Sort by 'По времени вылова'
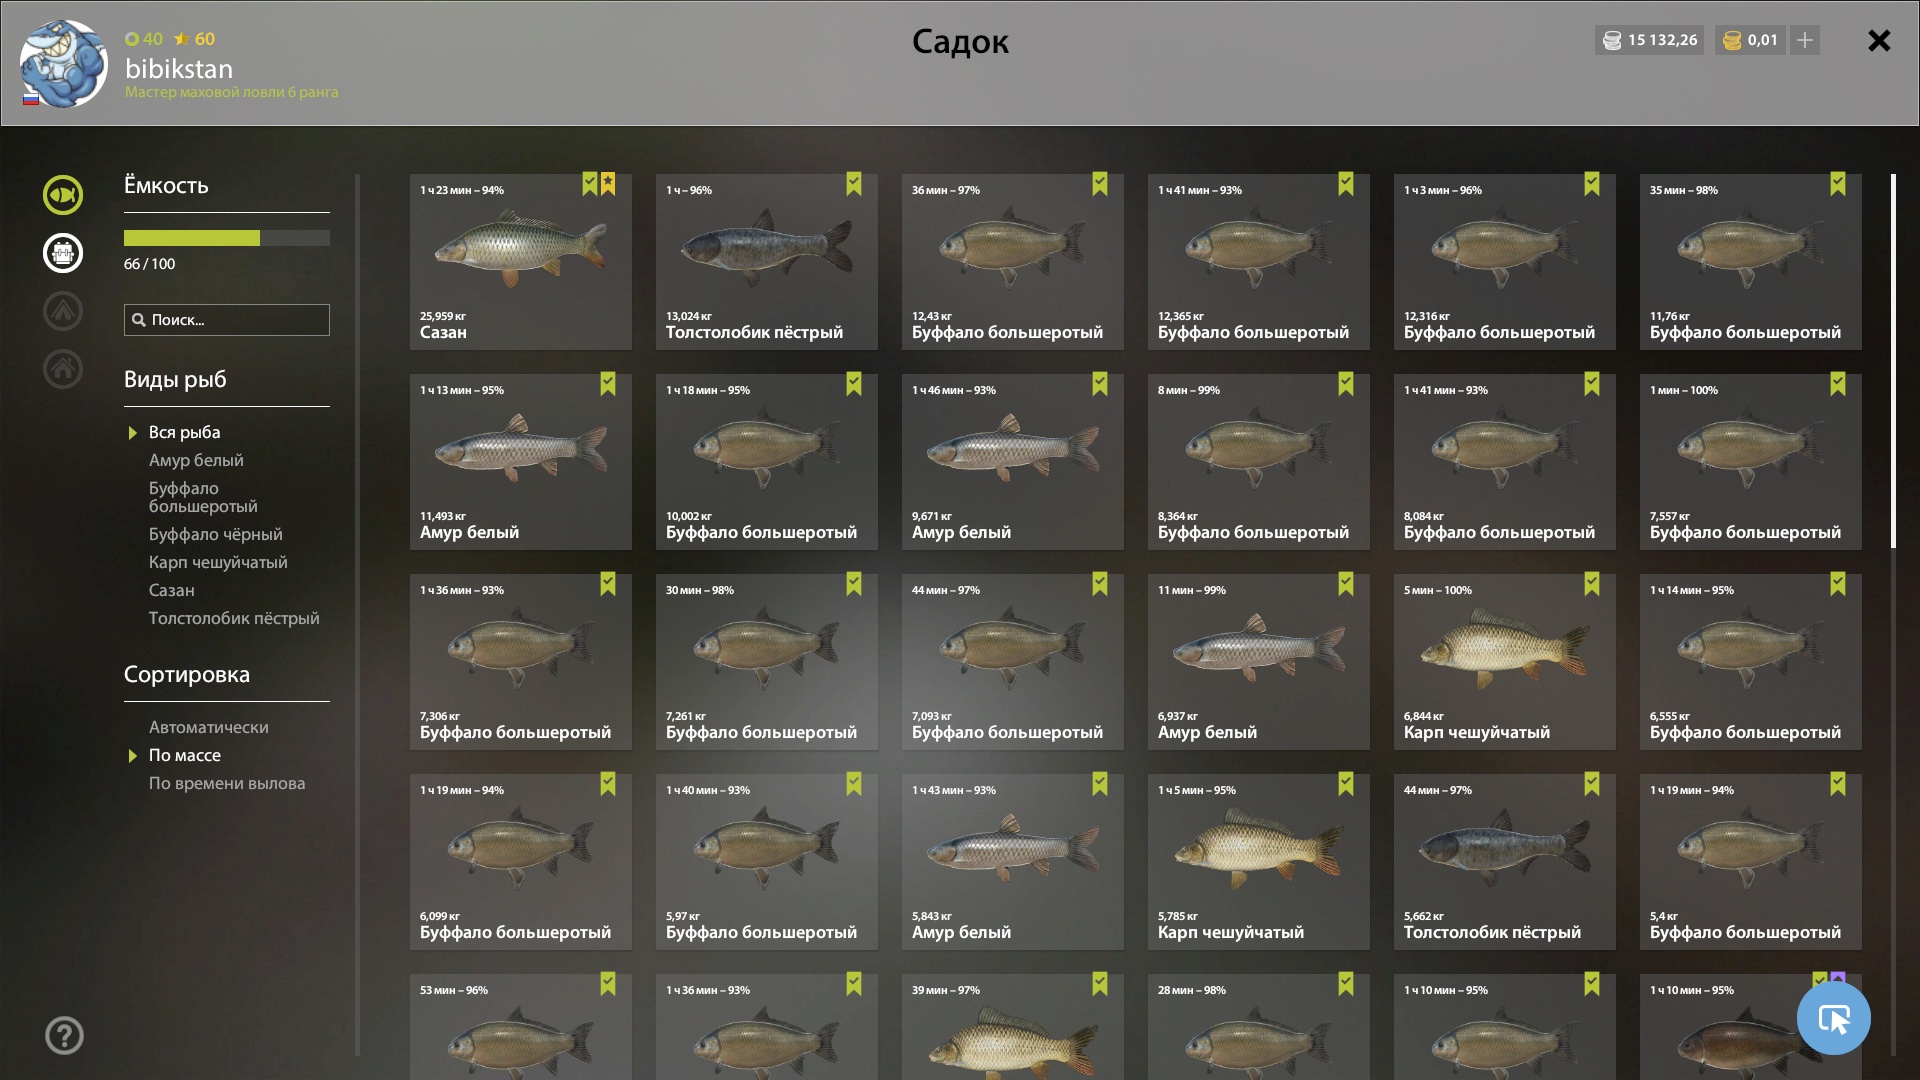 [227, 783]
